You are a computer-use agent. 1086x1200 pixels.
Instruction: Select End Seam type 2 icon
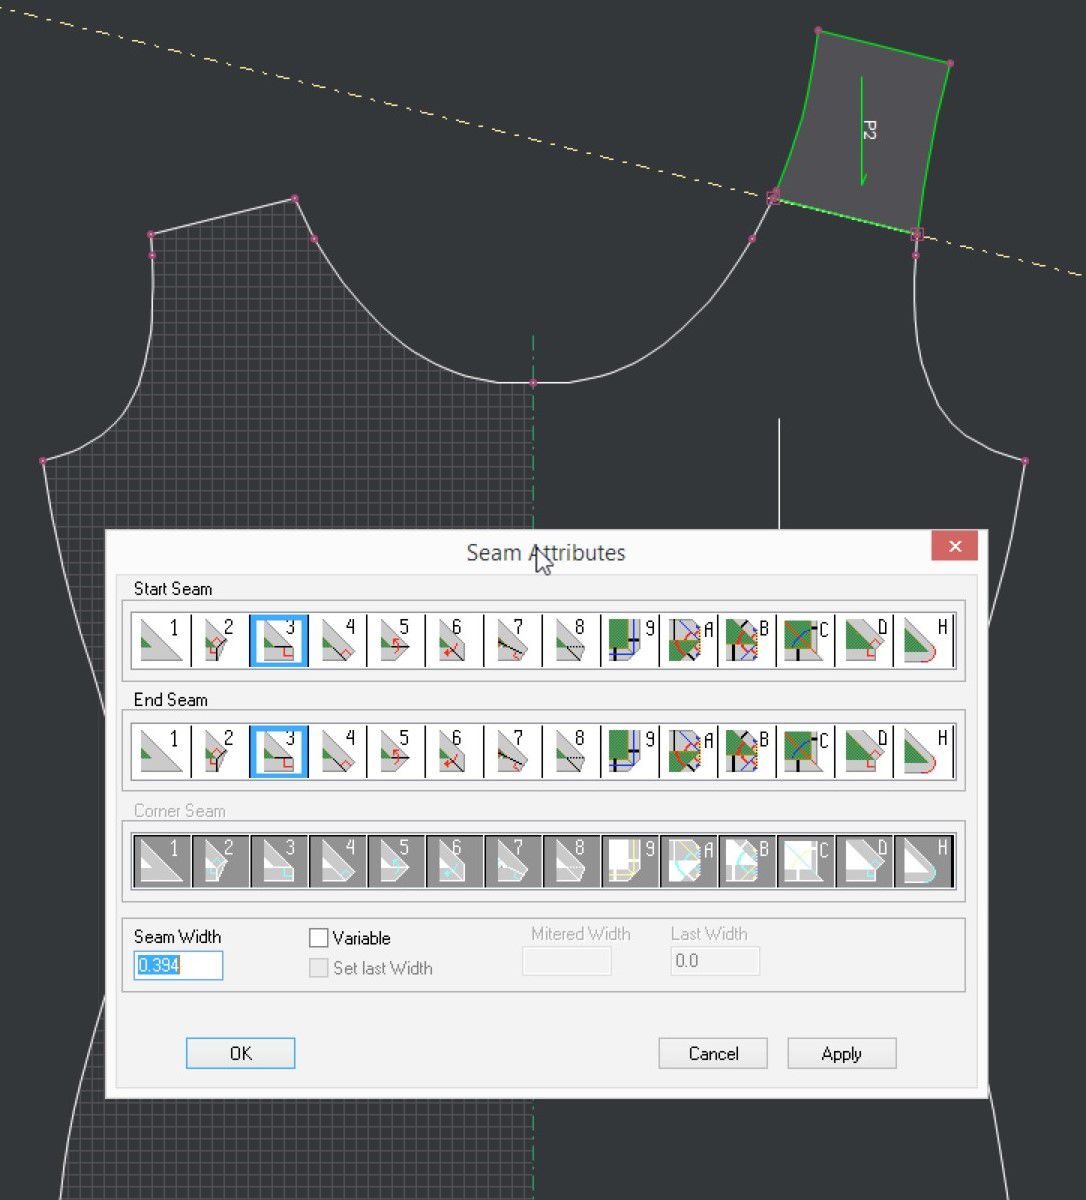pos(219,752)
